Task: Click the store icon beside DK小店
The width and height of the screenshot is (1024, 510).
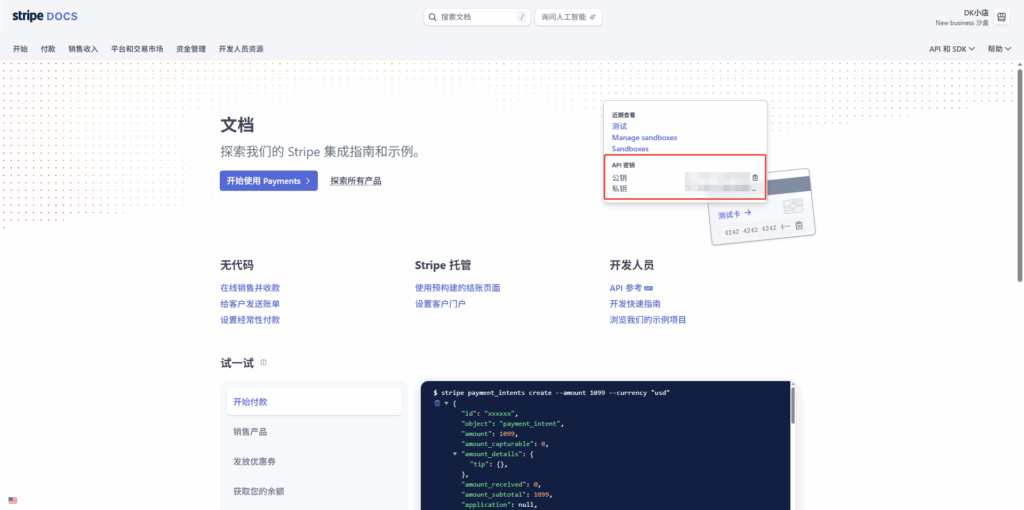Action: click(x=1002, y=17)
